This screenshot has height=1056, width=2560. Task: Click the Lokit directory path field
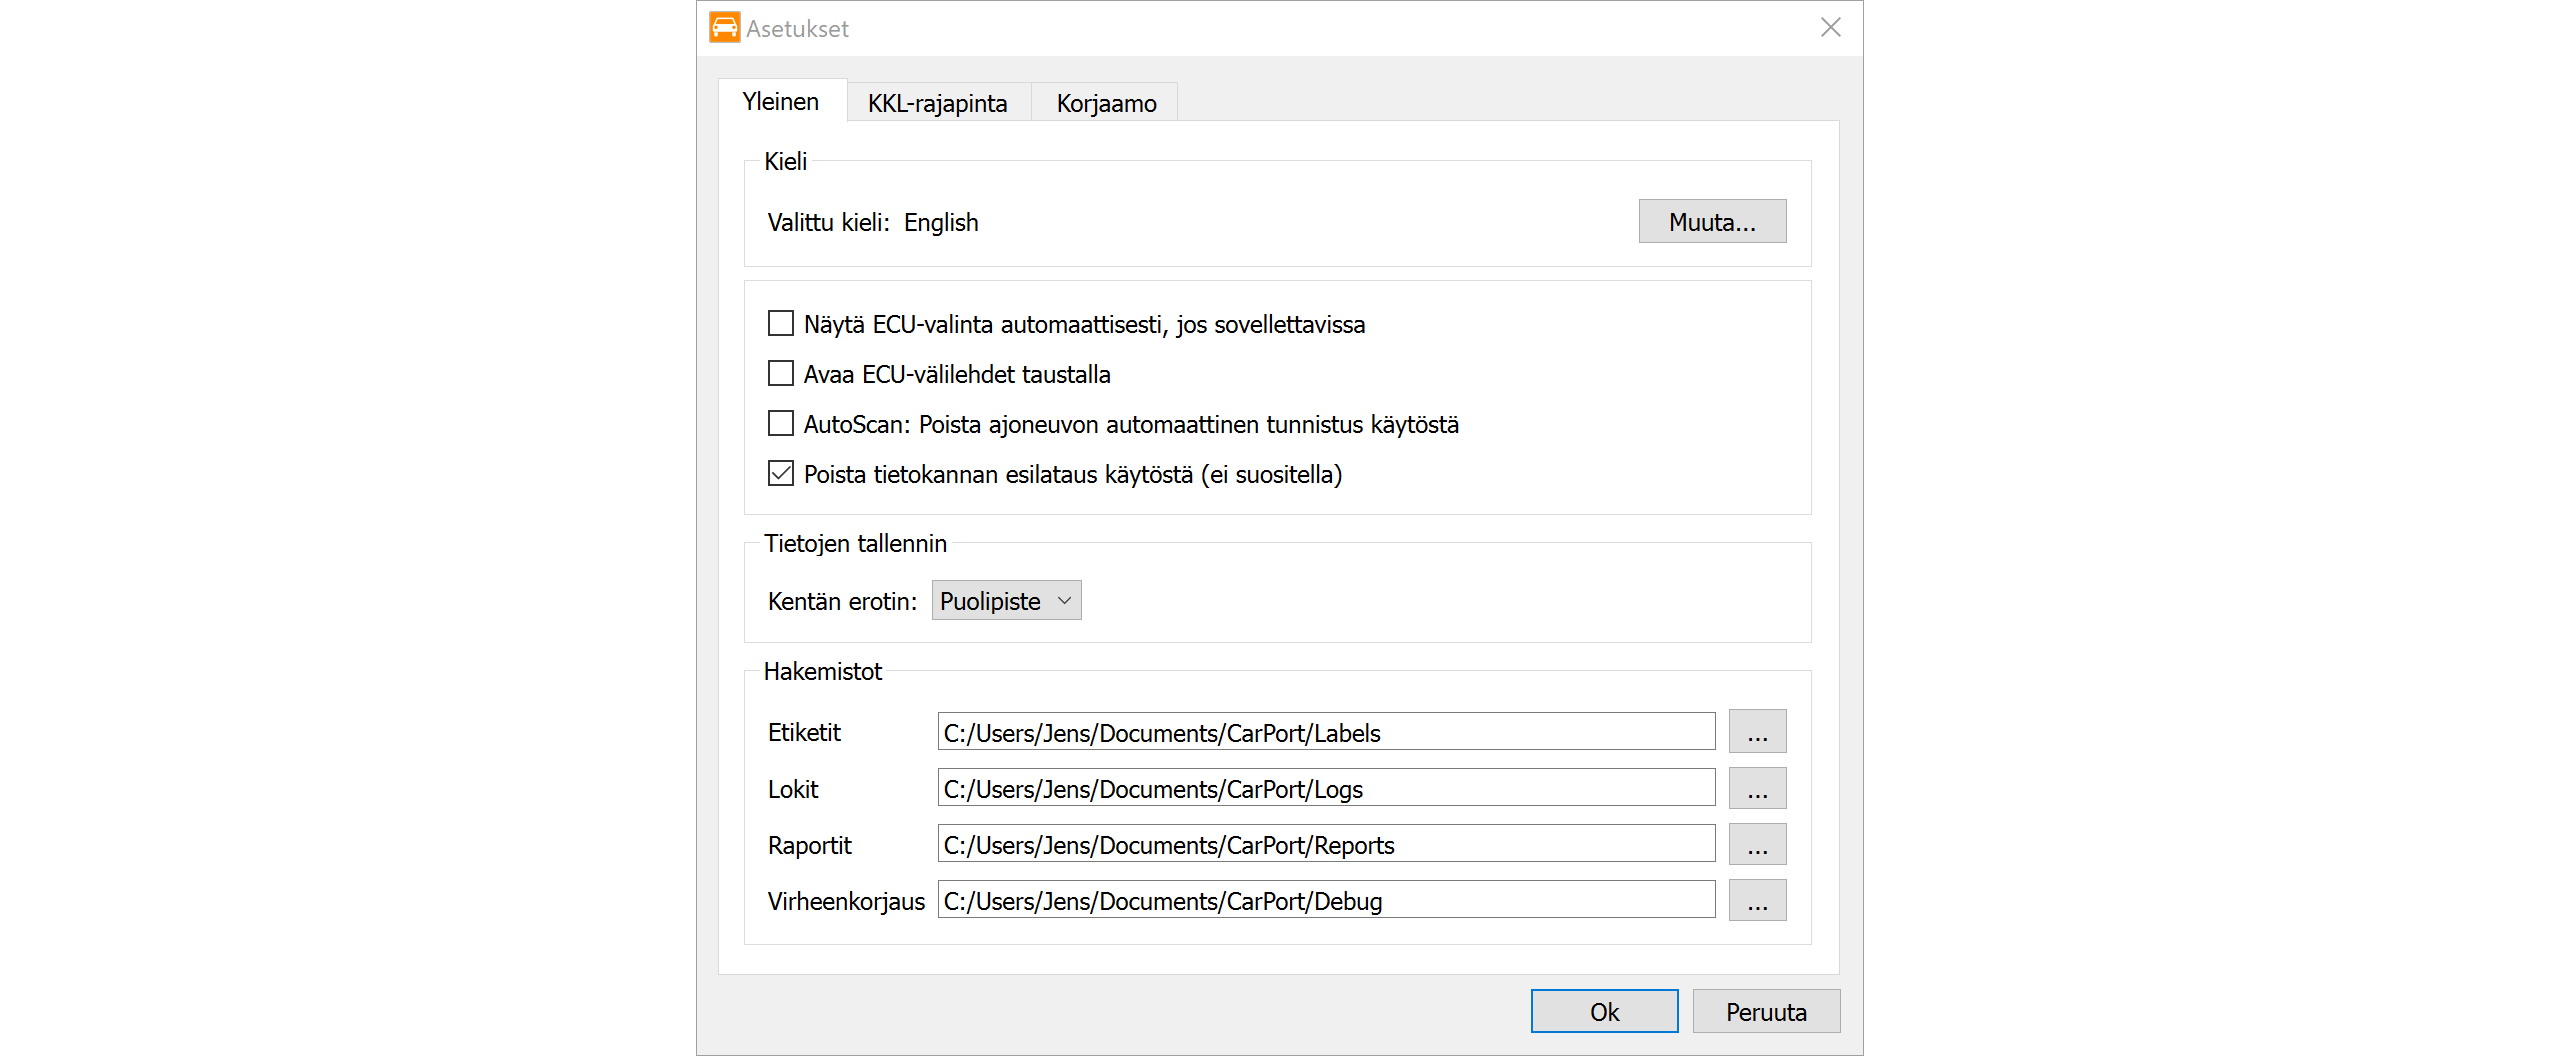pos(1326,788)
